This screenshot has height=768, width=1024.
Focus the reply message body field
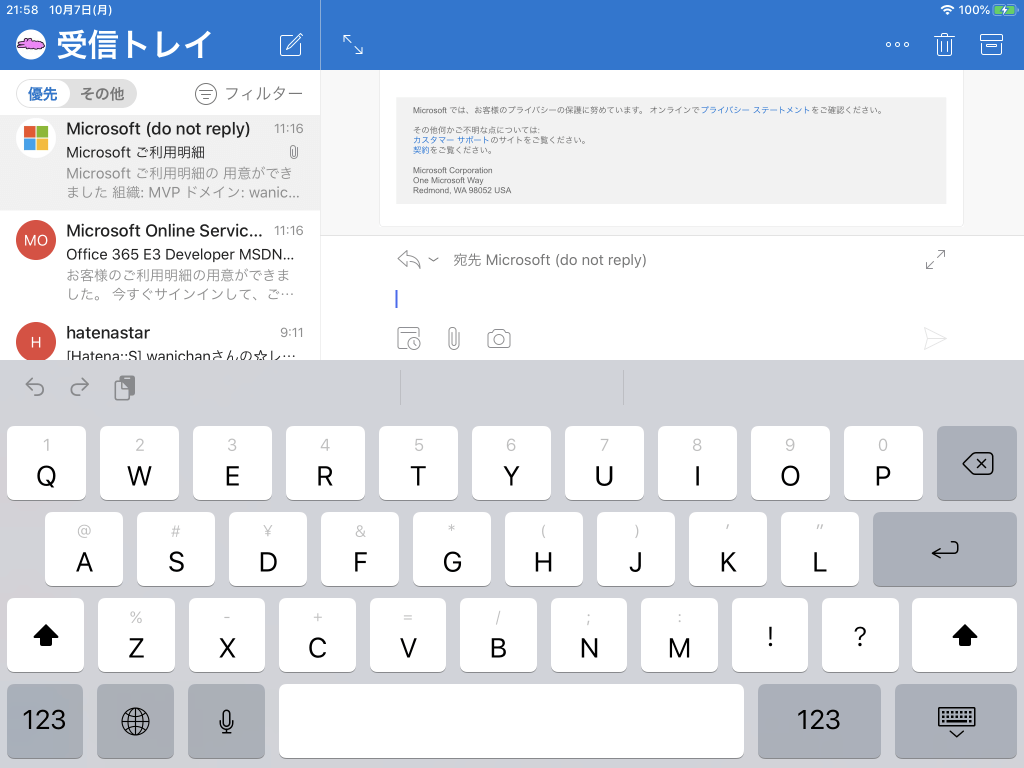pos(671,298)
